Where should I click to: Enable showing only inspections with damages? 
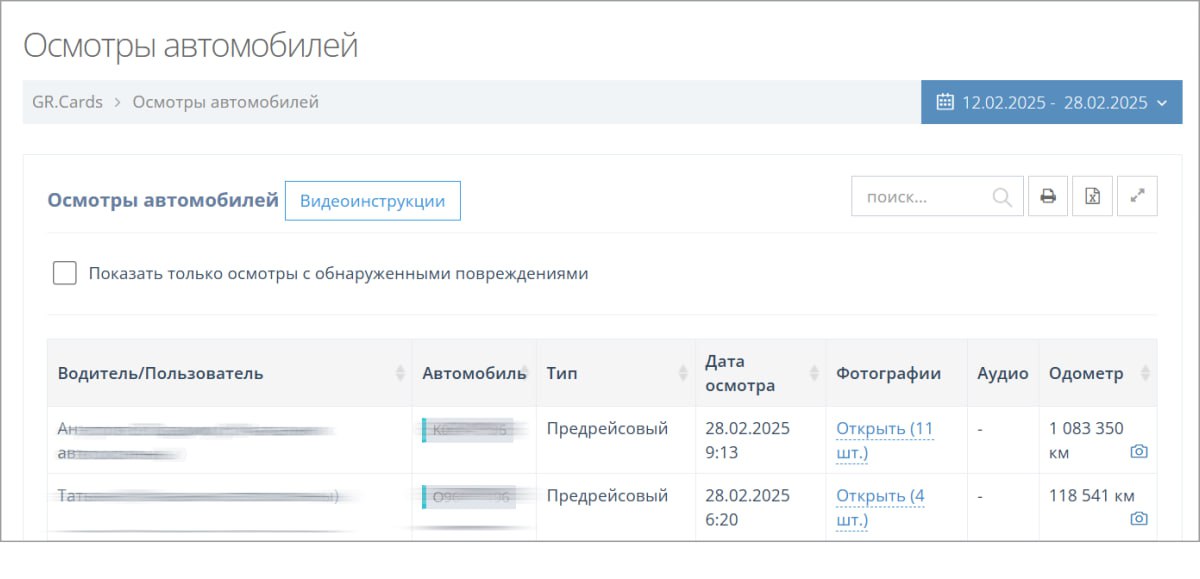pyautogui.click(x=64, y=271)
